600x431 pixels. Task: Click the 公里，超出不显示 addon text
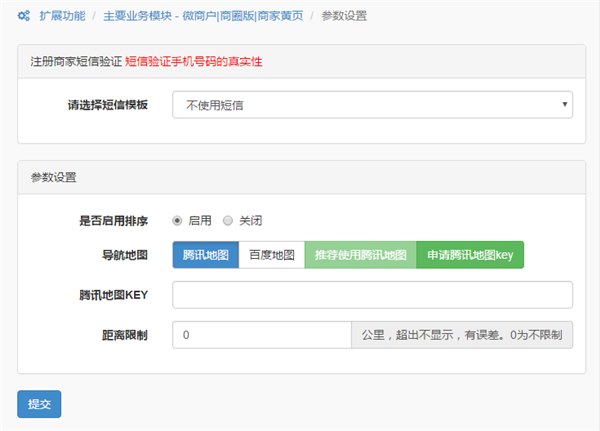462,335
